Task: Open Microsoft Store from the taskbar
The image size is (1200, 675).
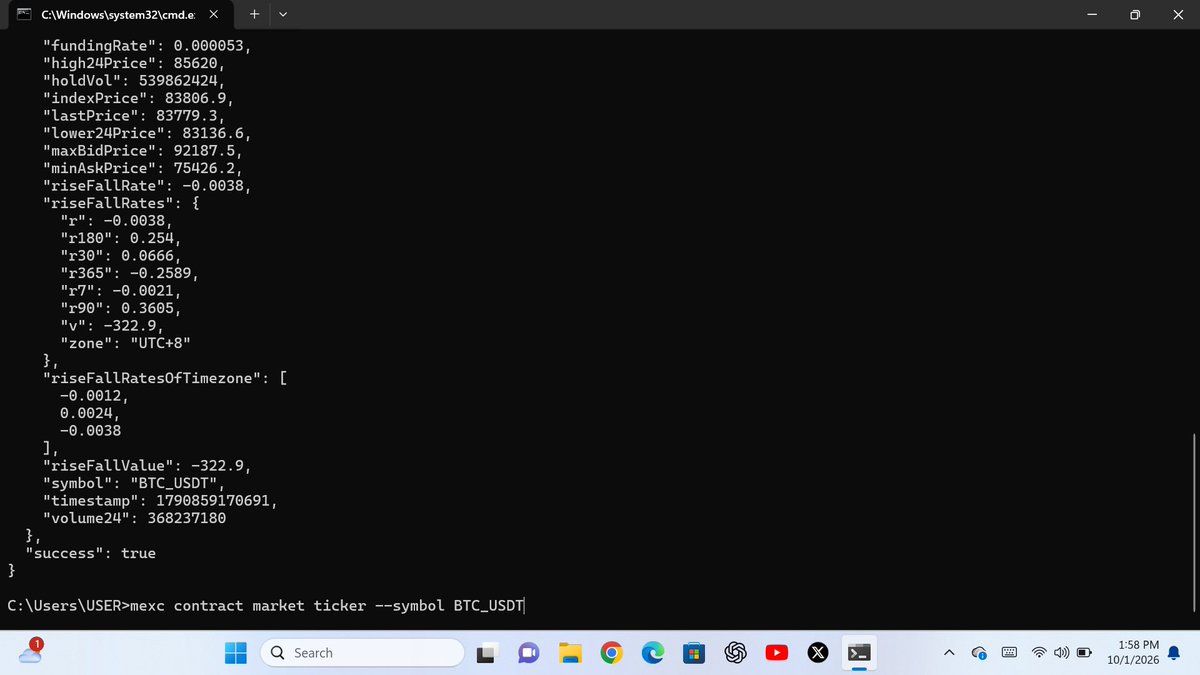Action: point(693,653)
